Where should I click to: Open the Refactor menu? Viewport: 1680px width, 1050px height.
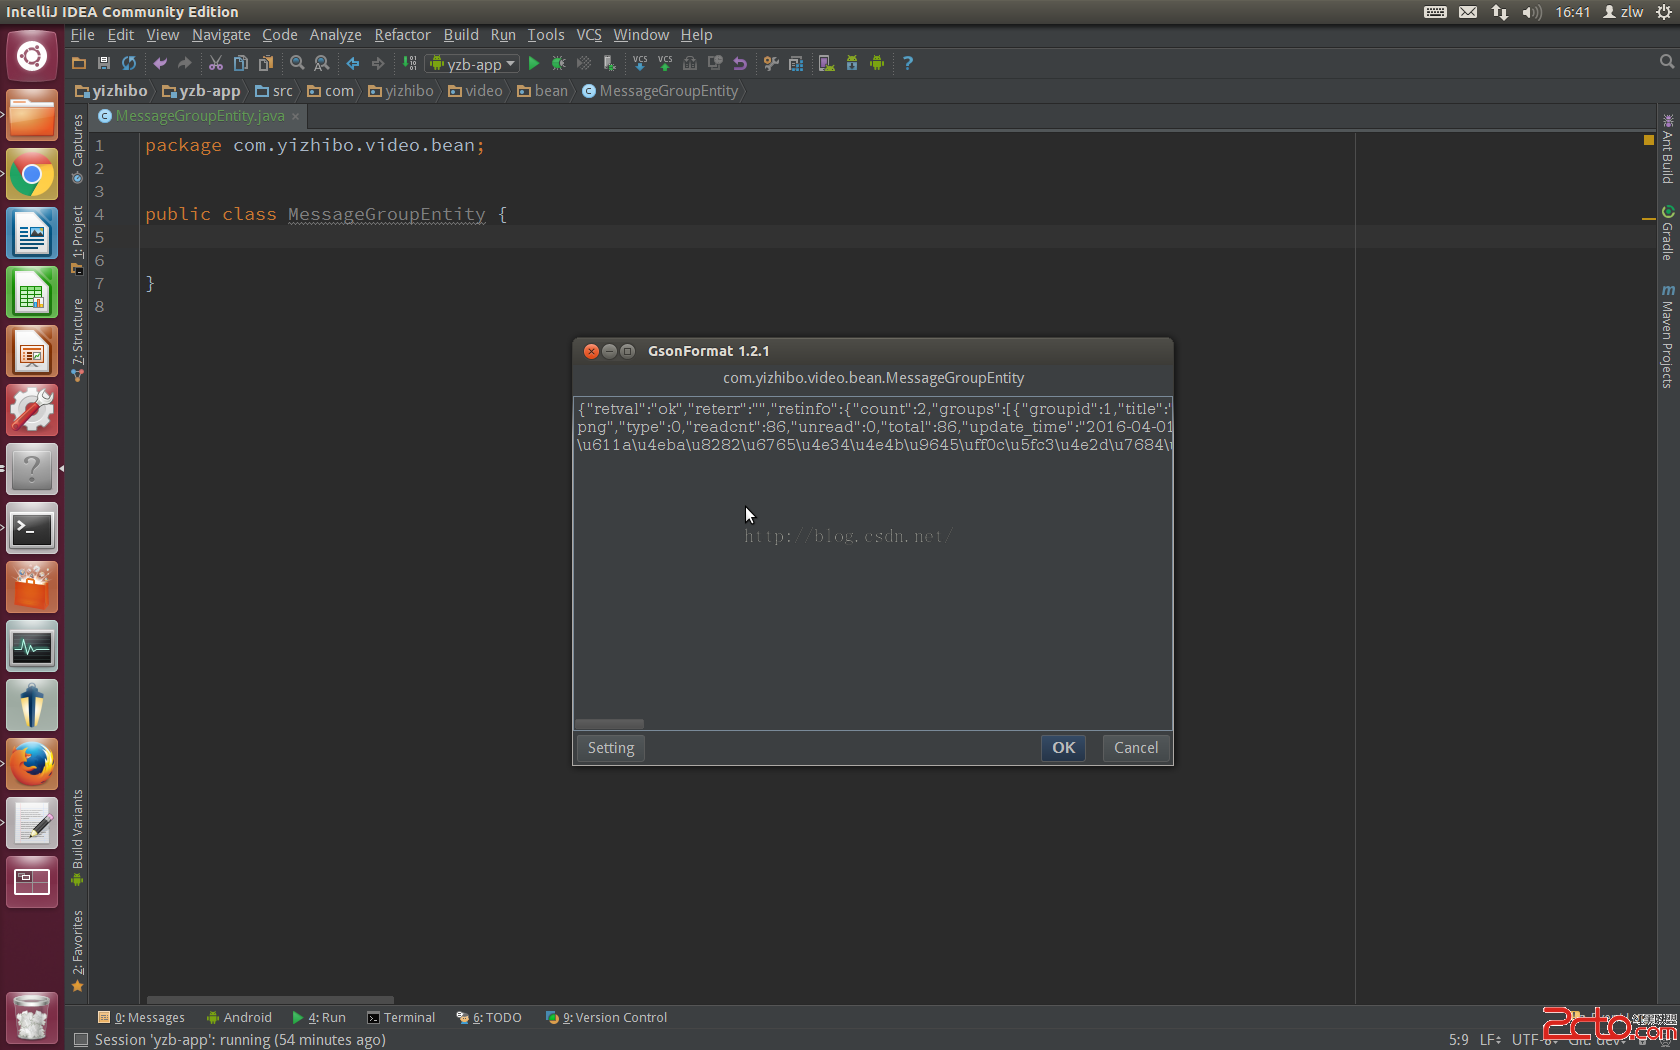tap(402, 35)
